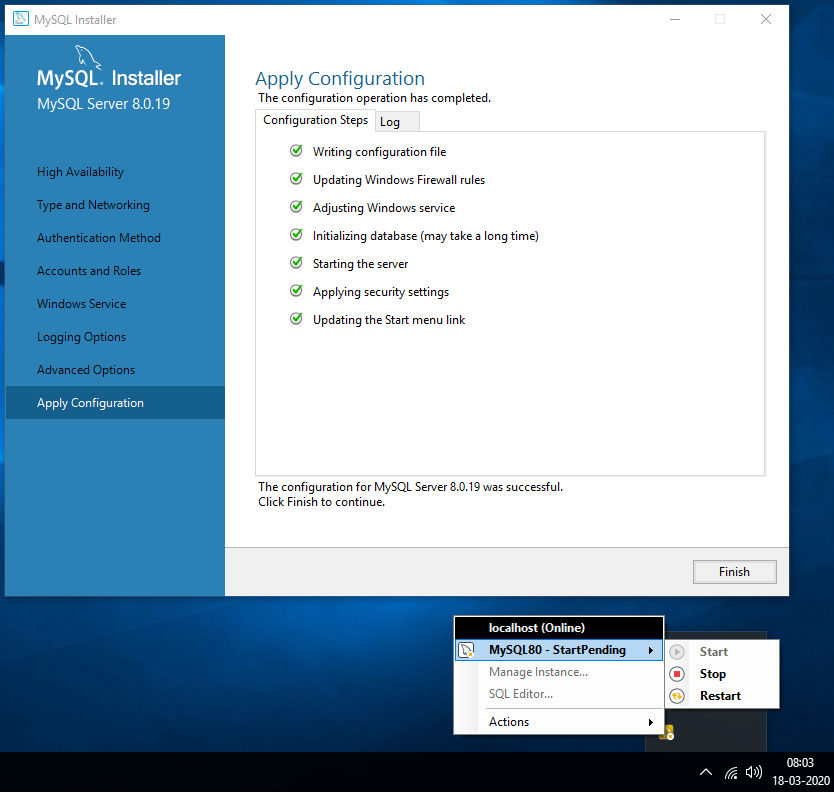This screenshot has height=793, width=834.
Task: Click the orange Restart icon
Action: (677, 696)
